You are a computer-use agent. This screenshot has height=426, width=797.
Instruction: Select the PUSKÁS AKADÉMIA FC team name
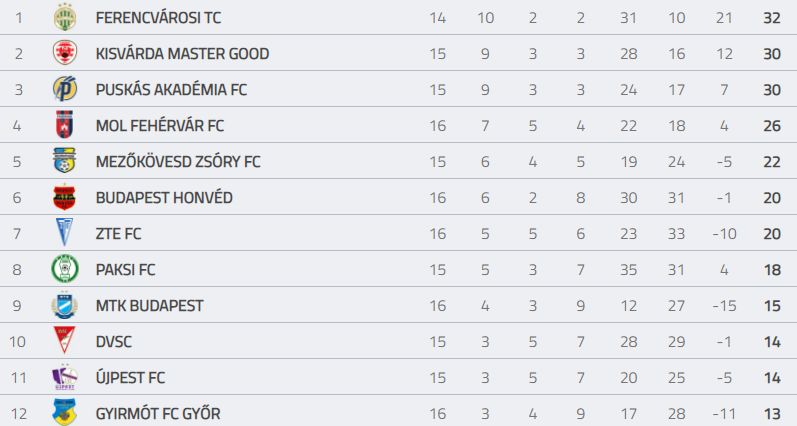171,89
